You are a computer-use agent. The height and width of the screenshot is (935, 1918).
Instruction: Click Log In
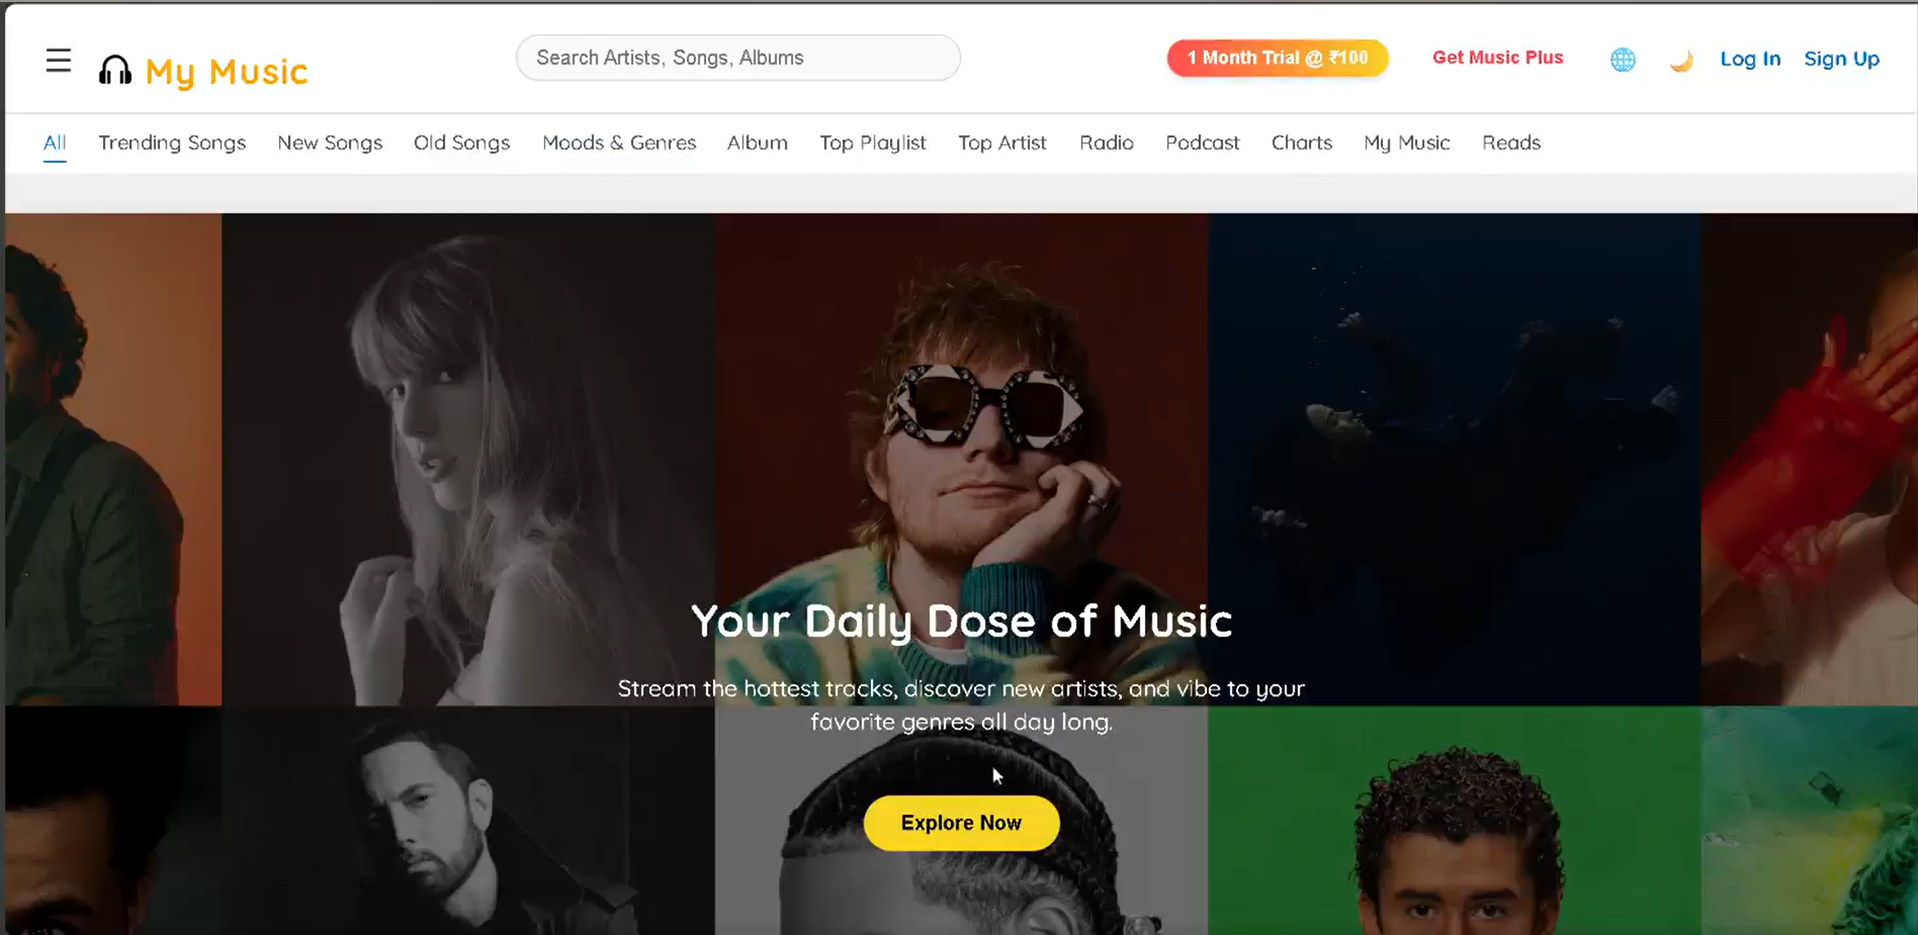1750,59
